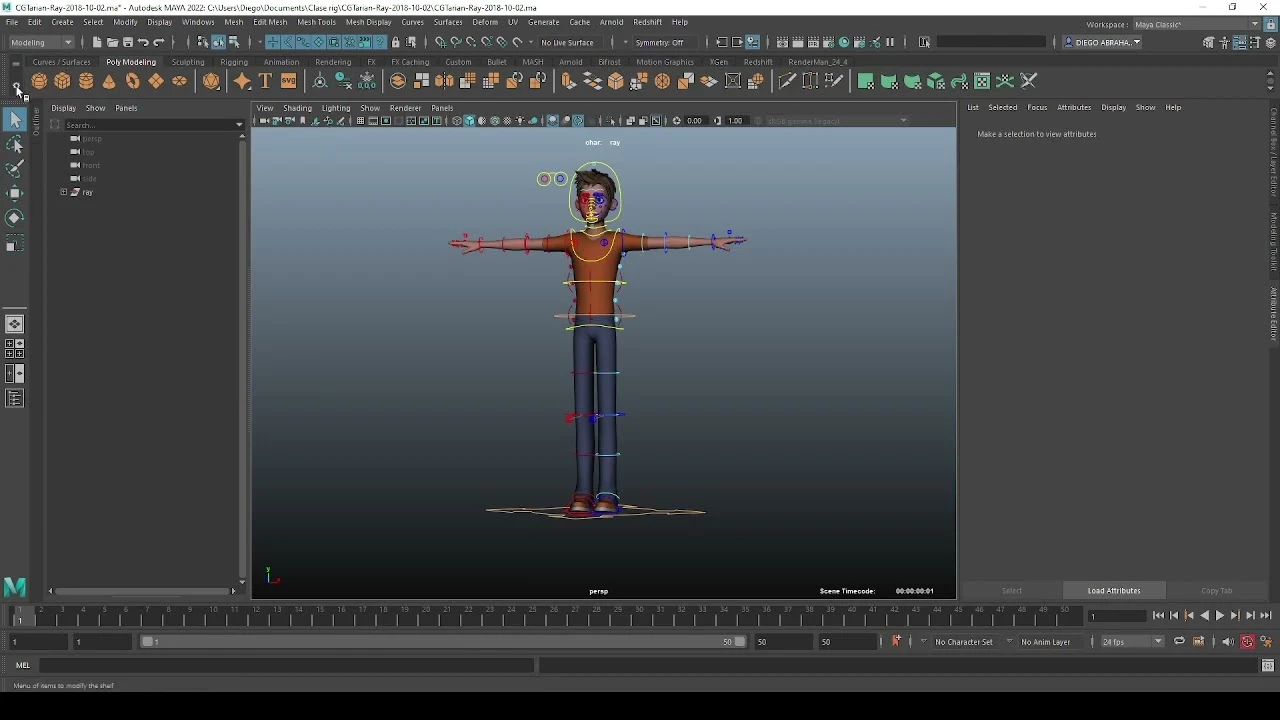Create polygon Type text with T icon

(x=265, y=81)
